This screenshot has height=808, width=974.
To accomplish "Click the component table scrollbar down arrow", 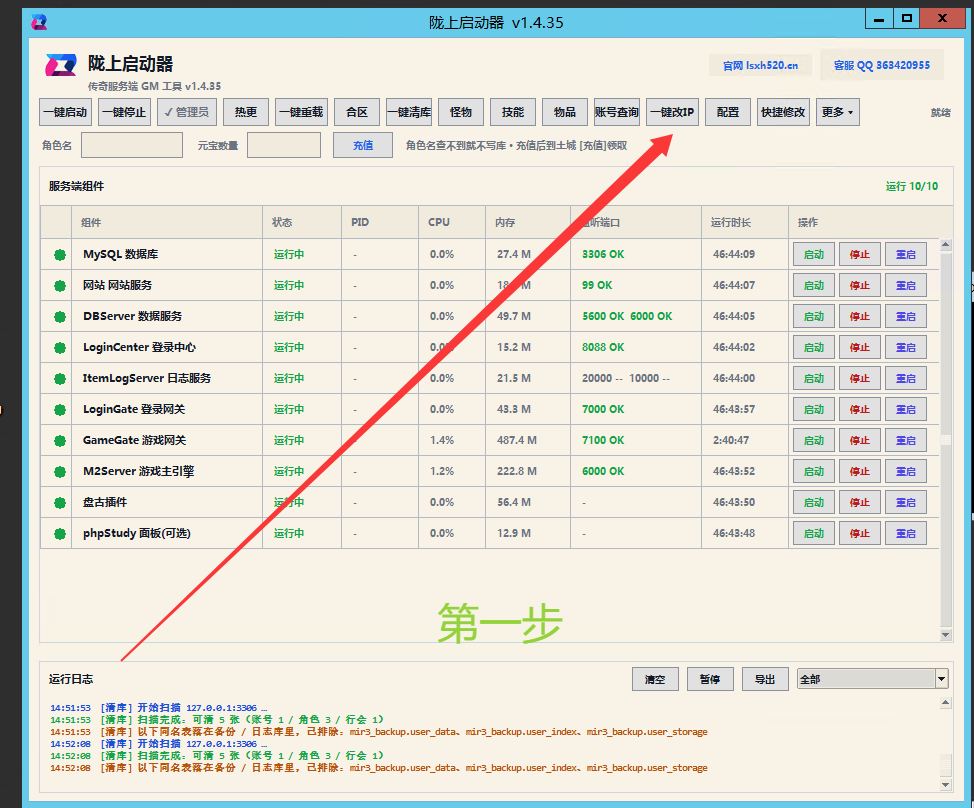I will coord(945,635).
